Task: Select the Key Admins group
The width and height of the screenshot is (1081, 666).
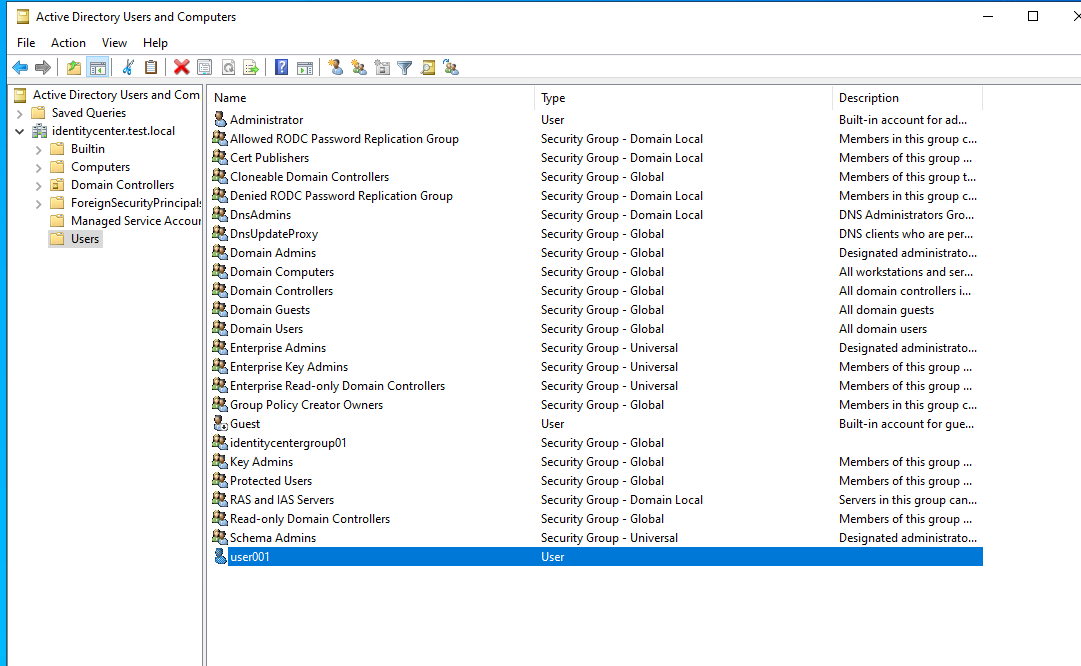Action: click(x=261, y=462)
